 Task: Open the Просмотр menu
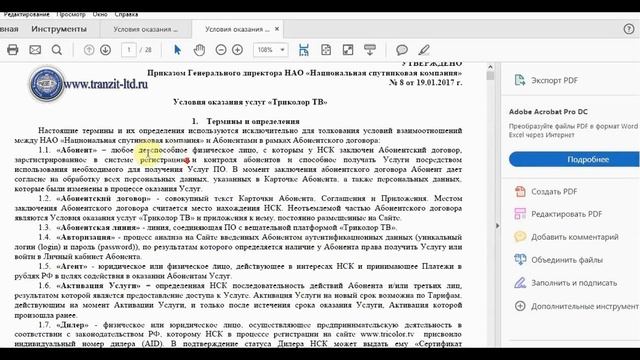point(71,14)
